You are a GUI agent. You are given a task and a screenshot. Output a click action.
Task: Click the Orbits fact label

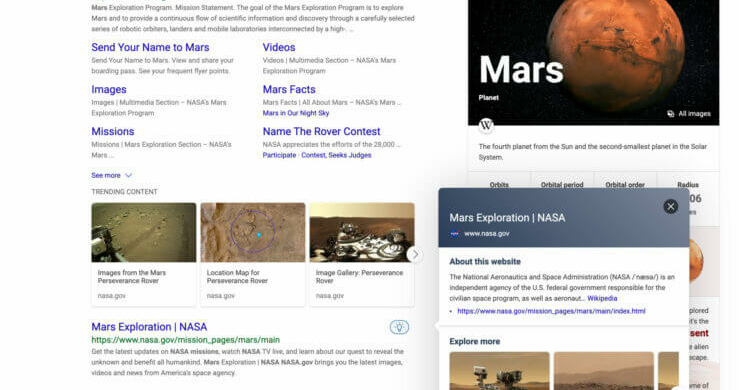click(x=499, y=185)
